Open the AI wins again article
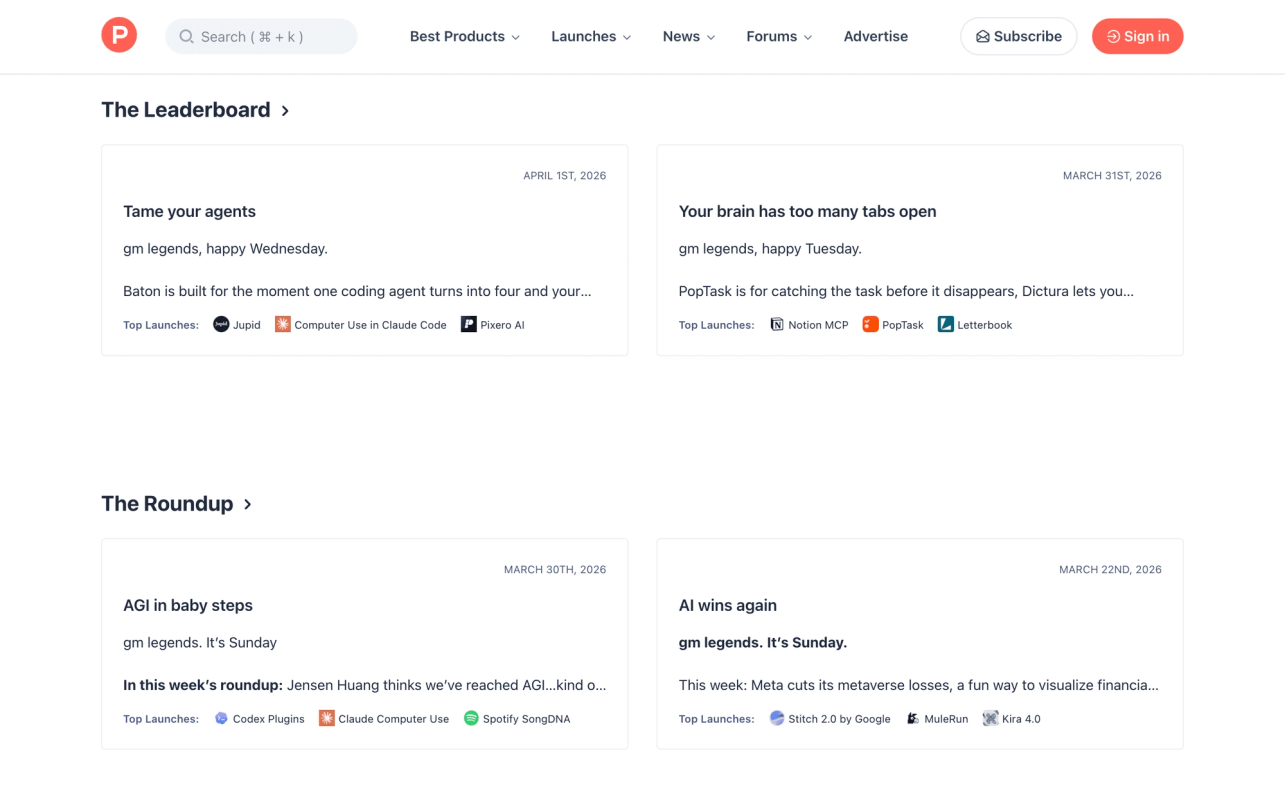1285x800 pixels. coord(728,605)
